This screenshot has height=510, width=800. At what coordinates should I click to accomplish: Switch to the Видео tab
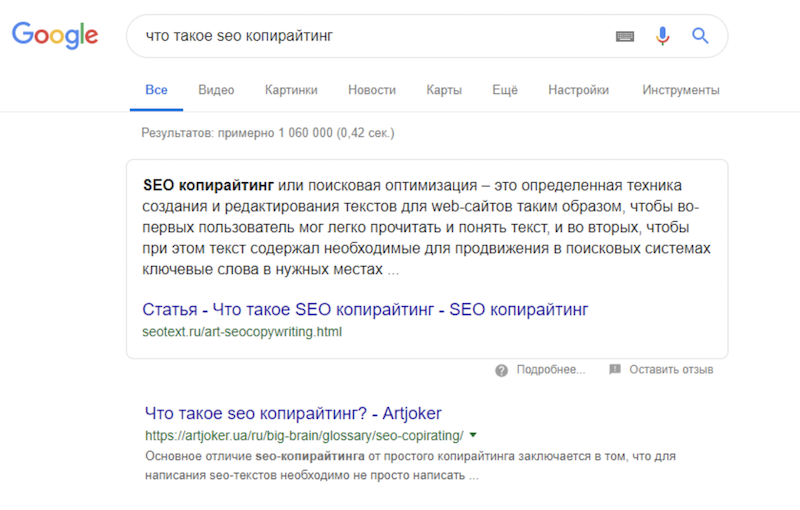point(216,90)
